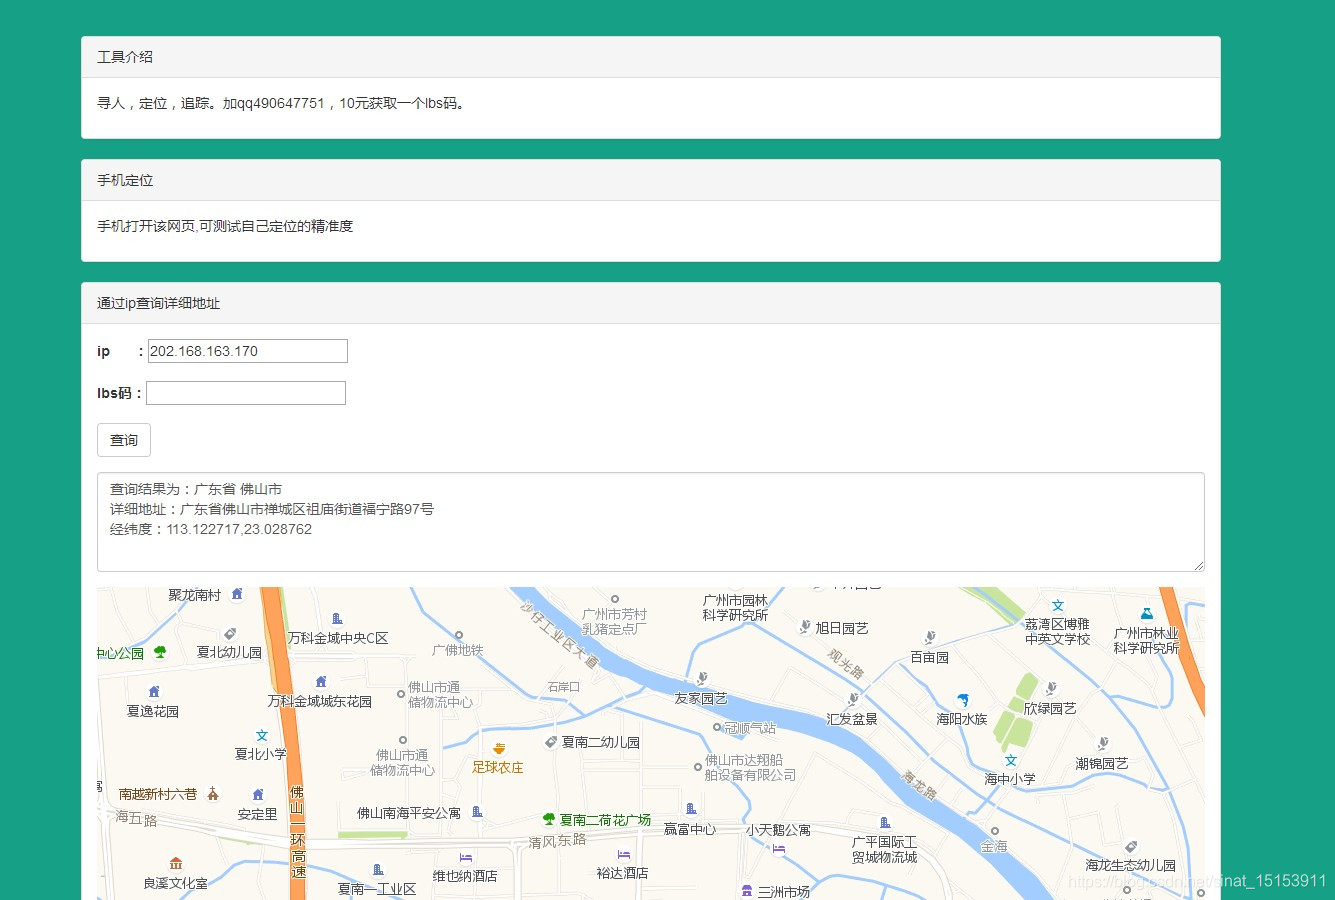Click the building icon above 夏南一工业区
Screen dimensions: 1335x900
click(x=378, y=870)
